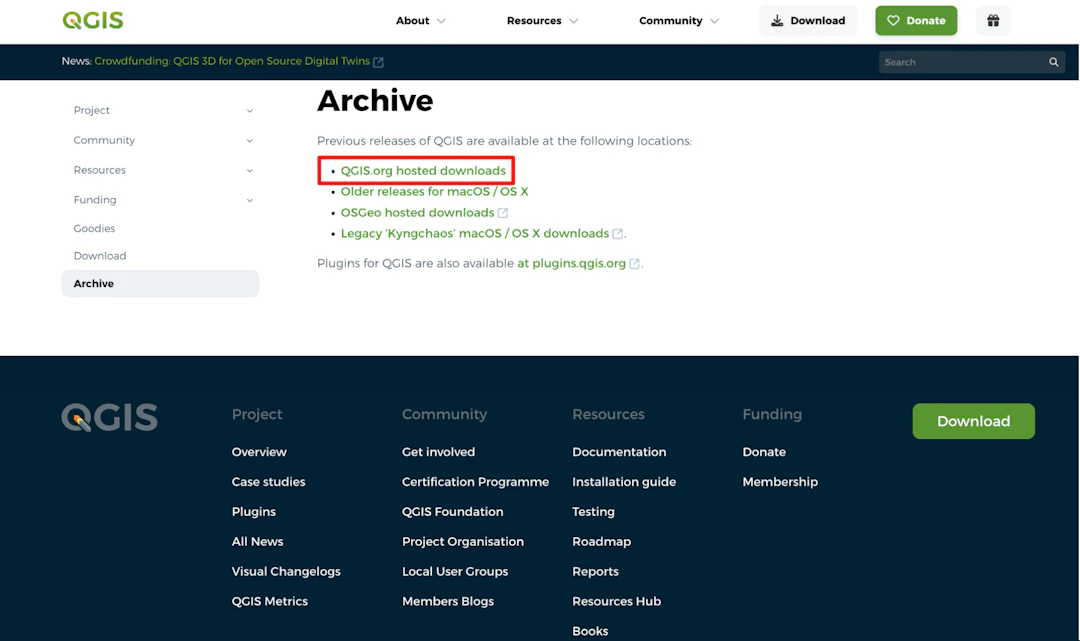The width and height of the screenshot is (1080, 641).
Task: Select Archive in the sidebar
Action: 160,283
